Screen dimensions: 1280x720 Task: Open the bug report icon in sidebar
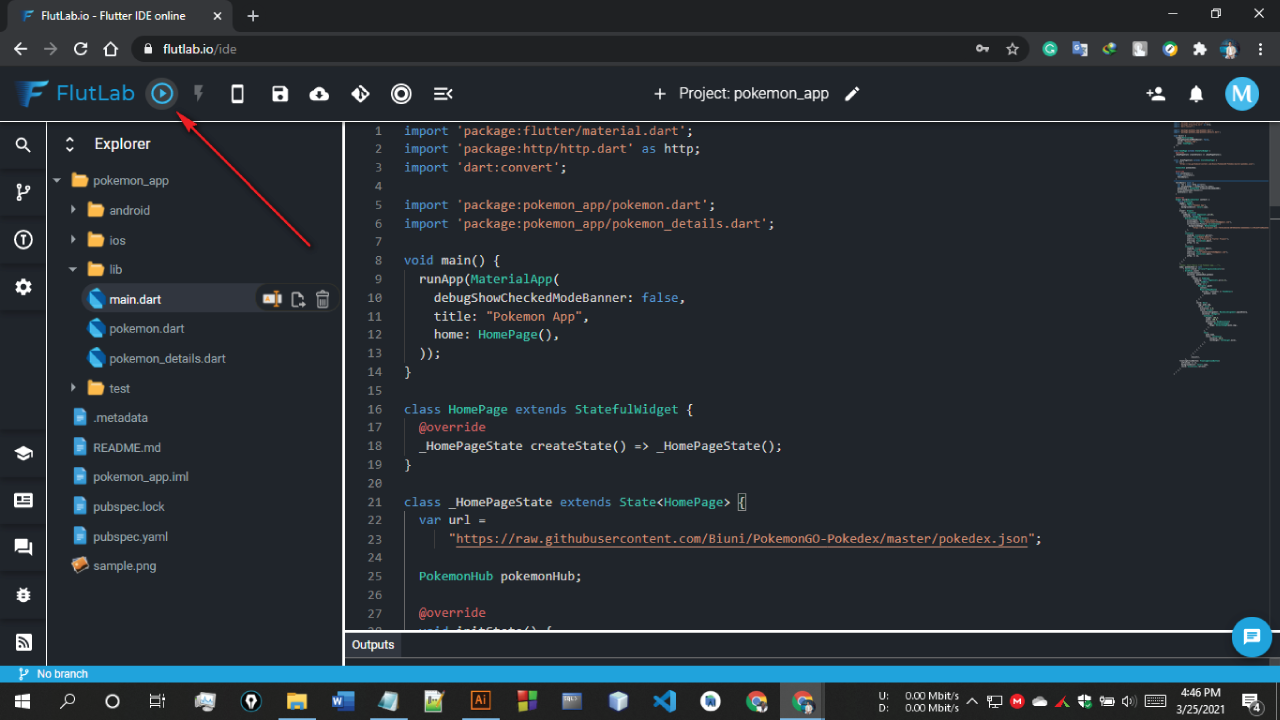point(23,594)
